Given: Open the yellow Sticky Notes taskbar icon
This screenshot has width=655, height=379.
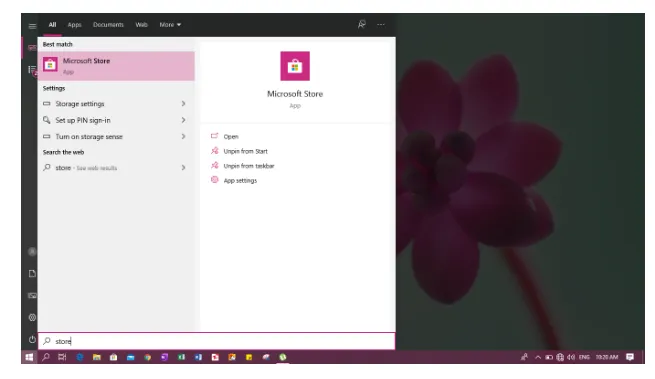Looking at the screenshot, I should click(x=249, y=357).
